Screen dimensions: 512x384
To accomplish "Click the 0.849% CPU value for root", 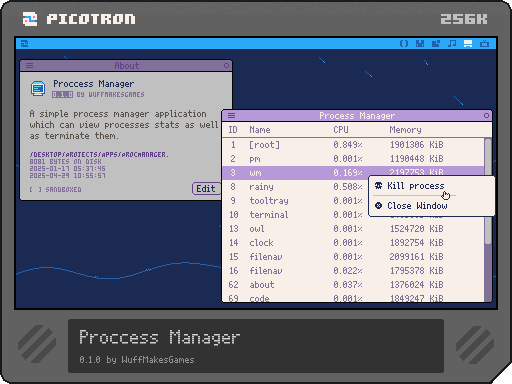I will click(x=348, y=145).
